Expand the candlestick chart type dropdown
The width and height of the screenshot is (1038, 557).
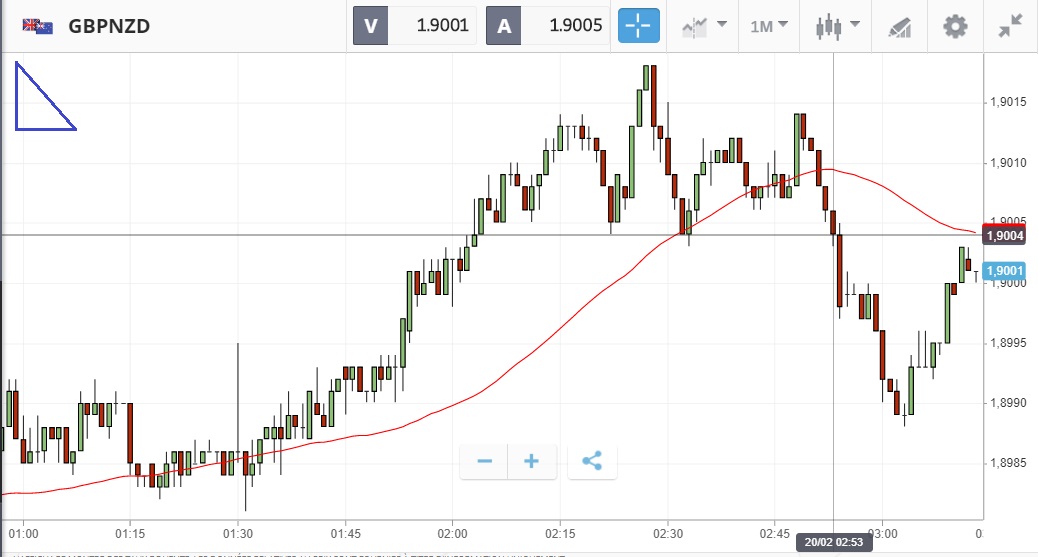pos(835,26)
